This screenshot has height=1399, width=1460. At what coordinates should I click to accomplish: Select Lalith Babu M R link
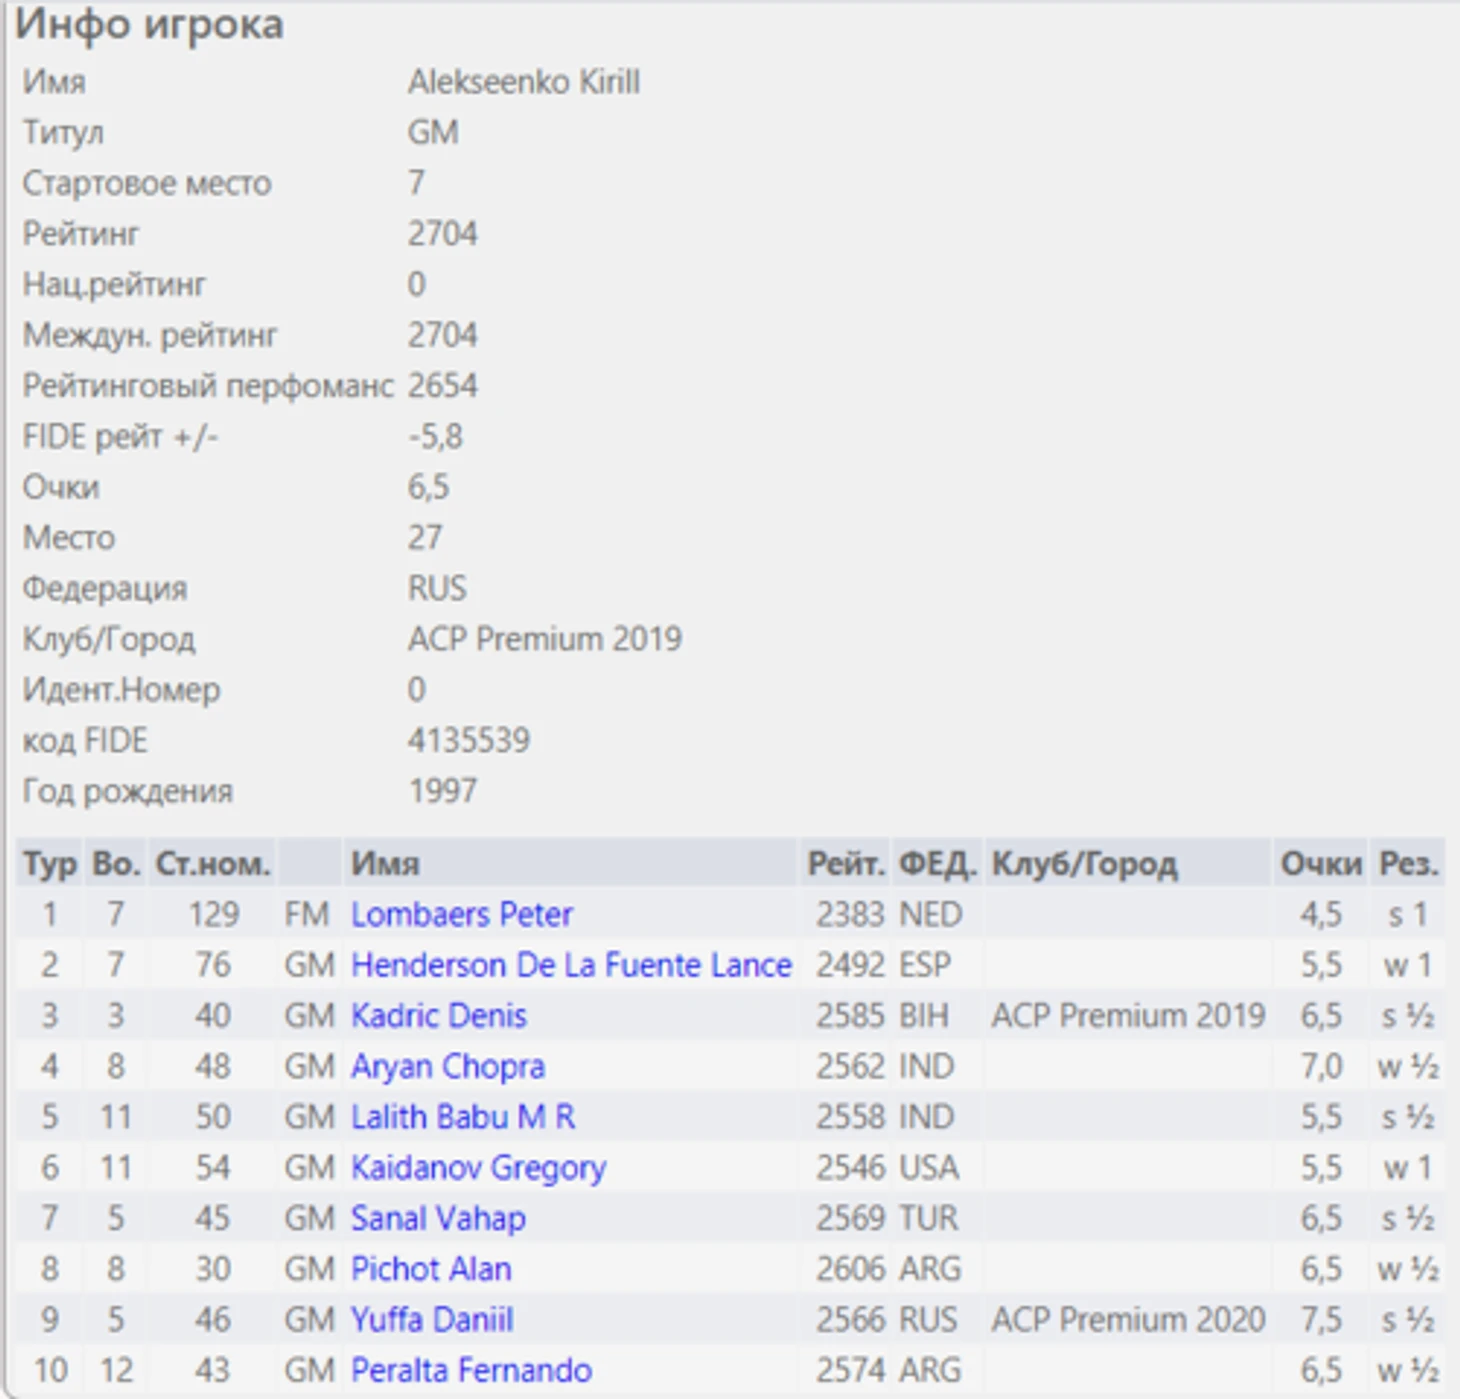(x=462, y=1117)
